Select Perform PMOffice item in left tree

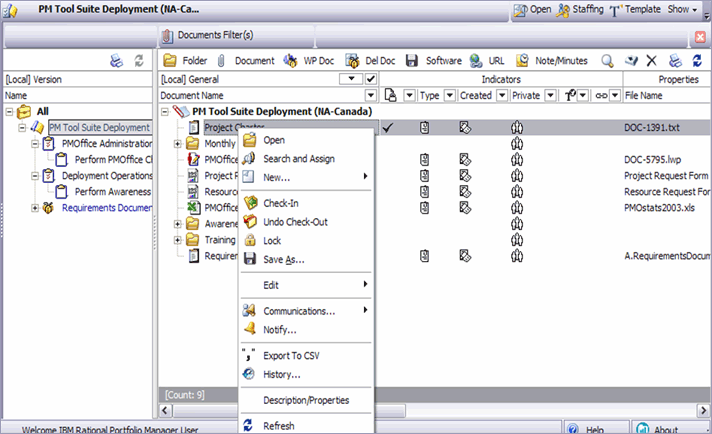(114, 159)
